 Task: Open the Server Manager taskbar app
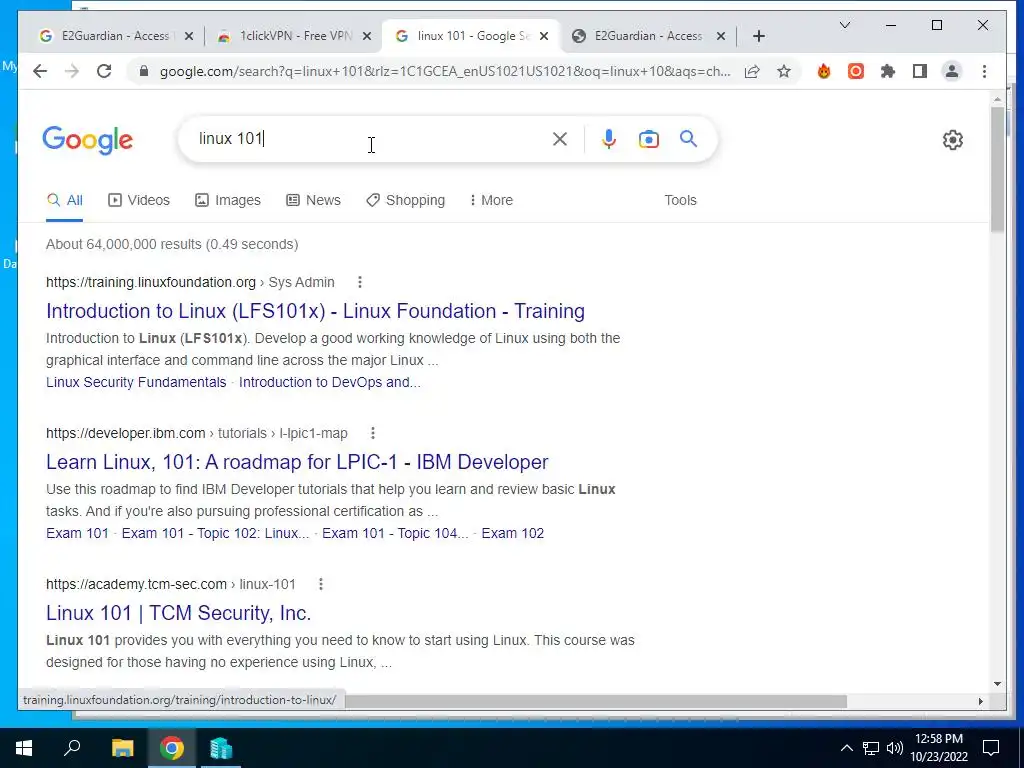[x=221, y=748]
